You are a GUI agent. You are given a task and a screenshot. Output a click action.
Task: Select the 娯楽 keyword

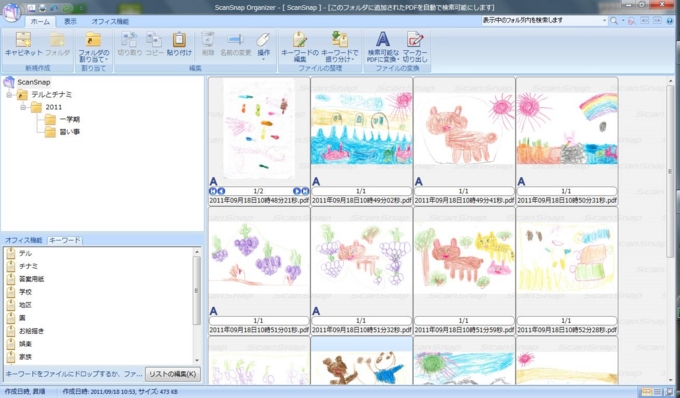[x=25, y=344]
